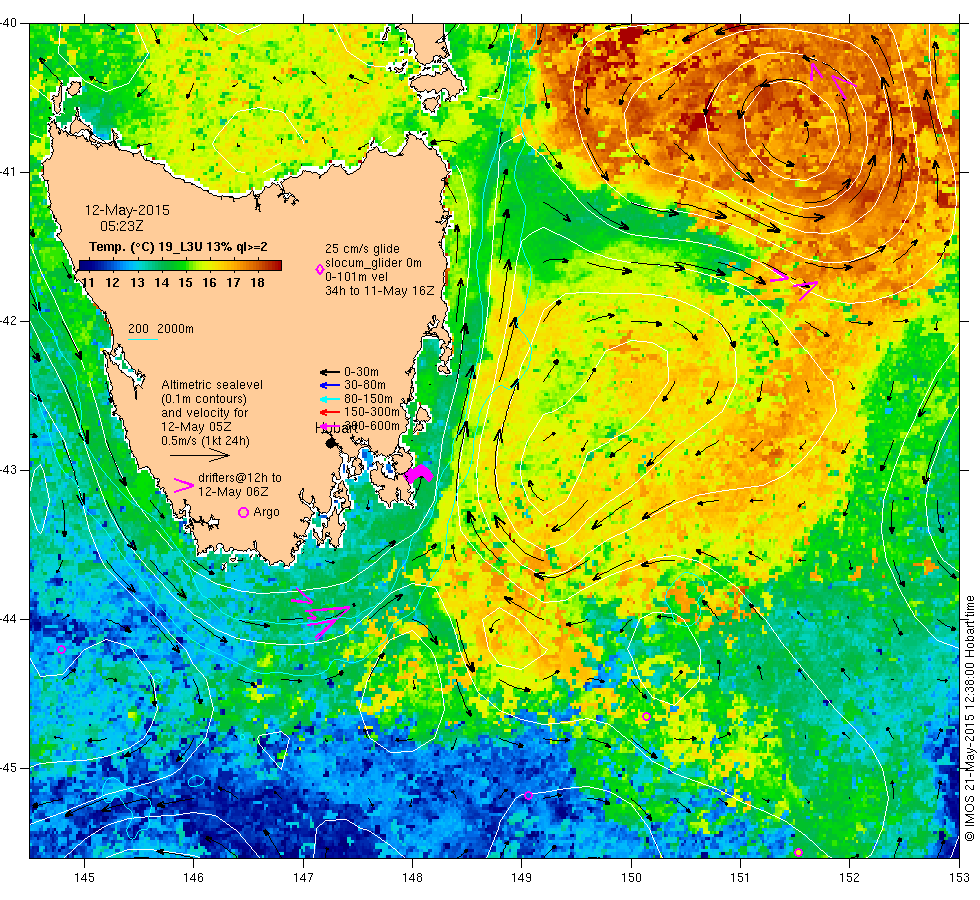Click drifter tracks south of Tasmania
This screenshot has width=980, height=900.
tap(320, 613)
